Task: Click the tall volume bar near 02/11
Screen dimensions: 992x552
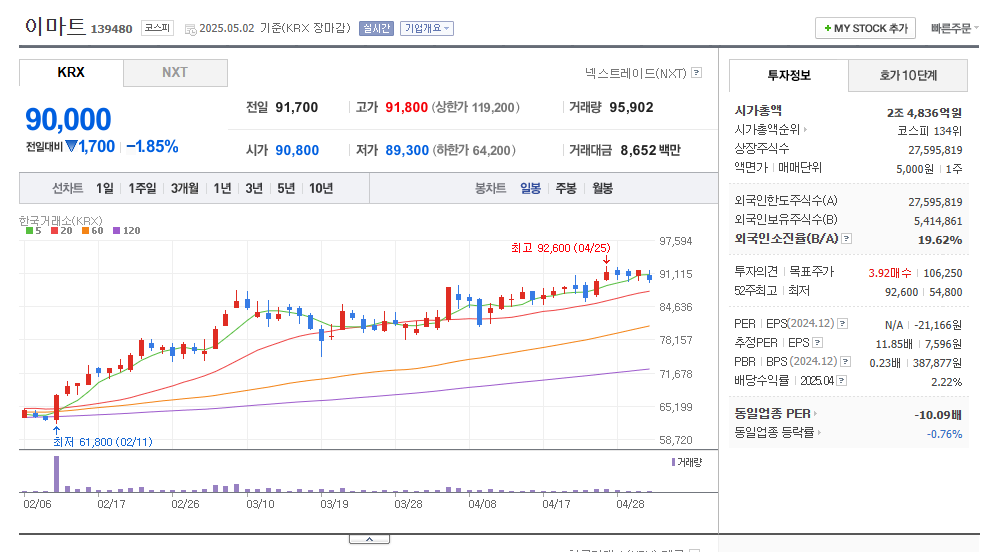Action: [x=56, y=474]
